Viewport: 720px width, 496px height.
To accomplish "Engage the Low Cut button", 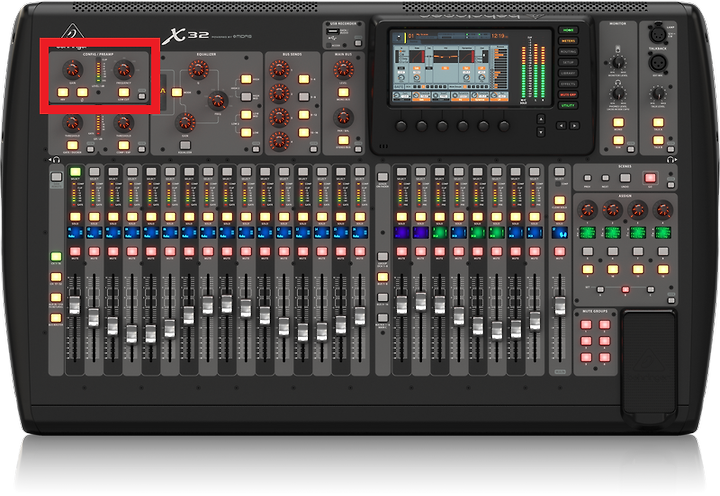I will [x=124, y=92].
